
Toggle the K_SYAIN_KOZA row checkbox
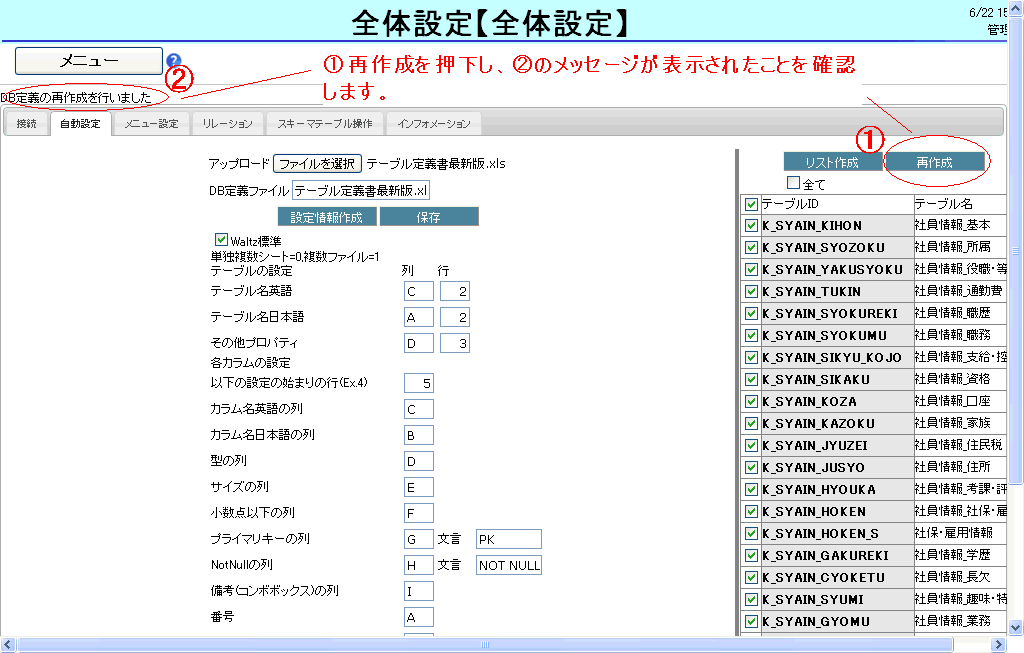click(751, 402)
